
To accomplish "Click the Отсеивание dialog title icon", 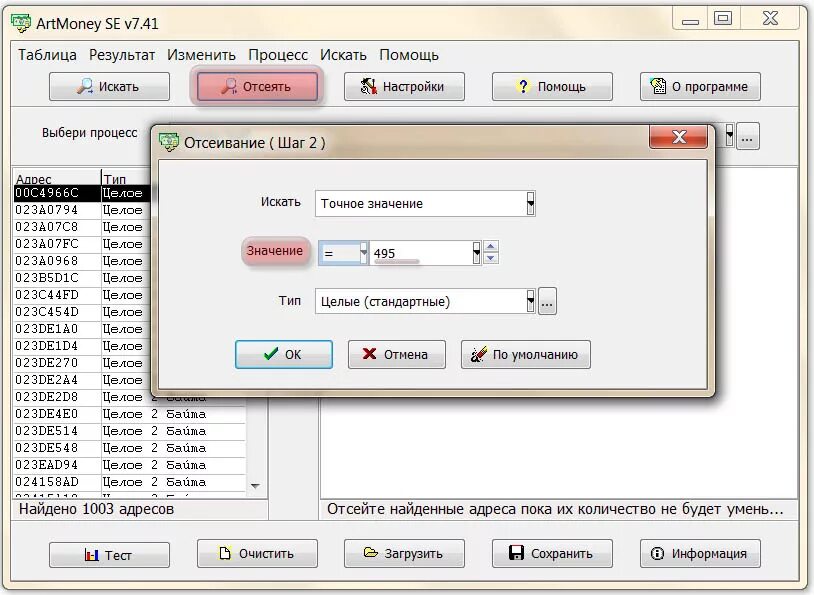I will (169, 142).
